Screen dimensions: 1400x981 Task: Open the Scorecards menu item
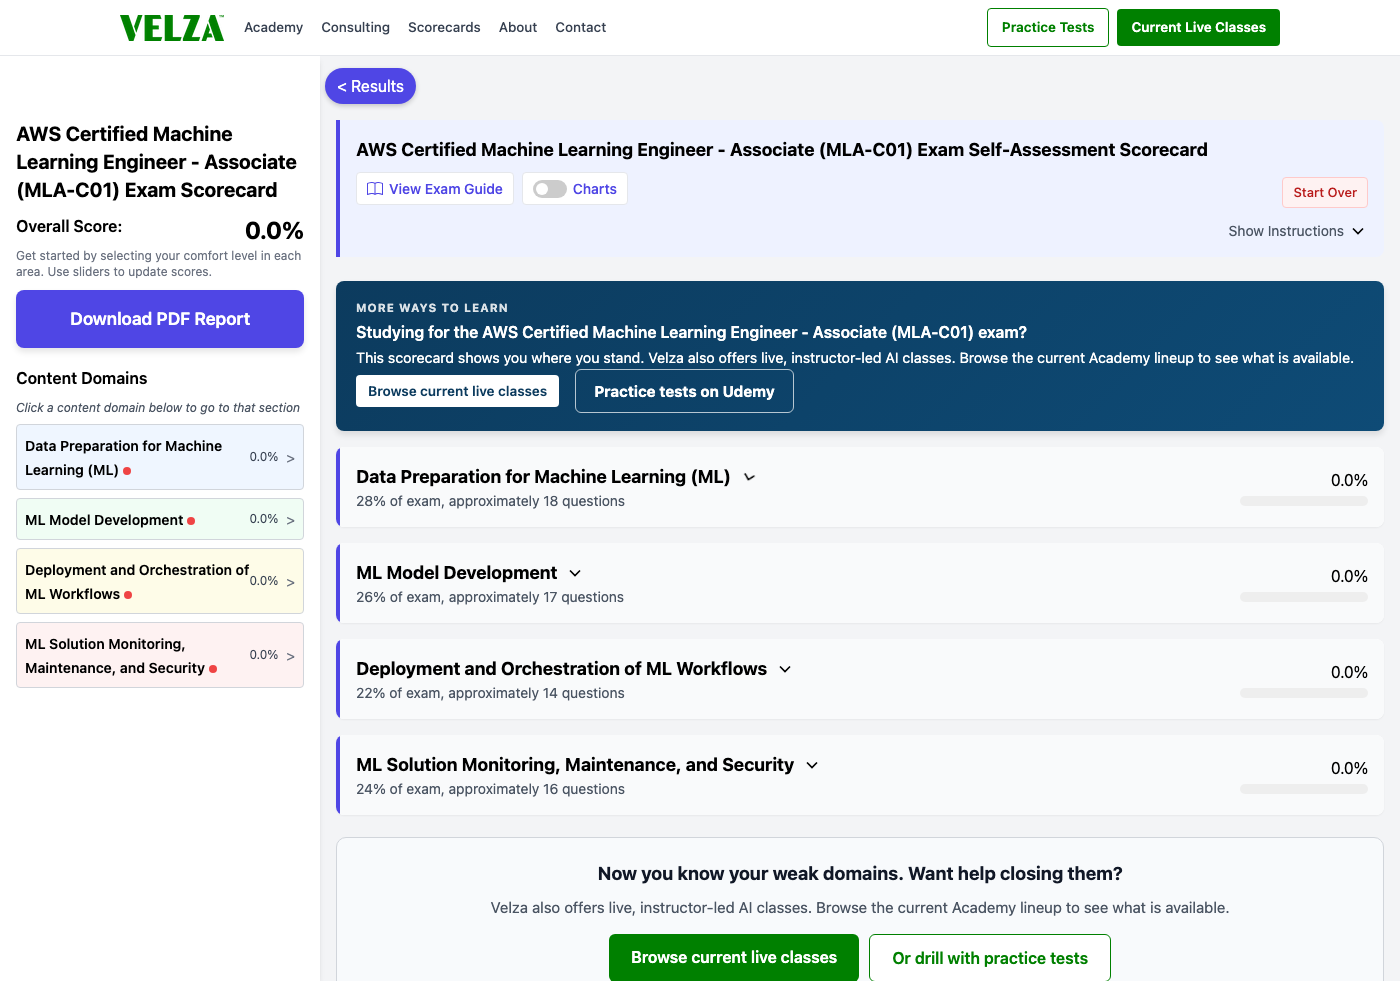(x=444, y=27)
